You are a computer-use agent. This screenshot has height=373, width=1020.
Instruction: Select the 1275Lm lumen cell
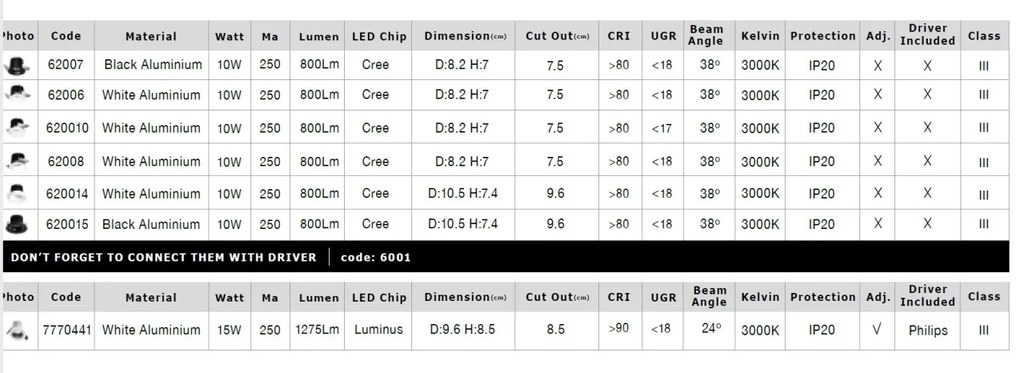pos(317,329)
